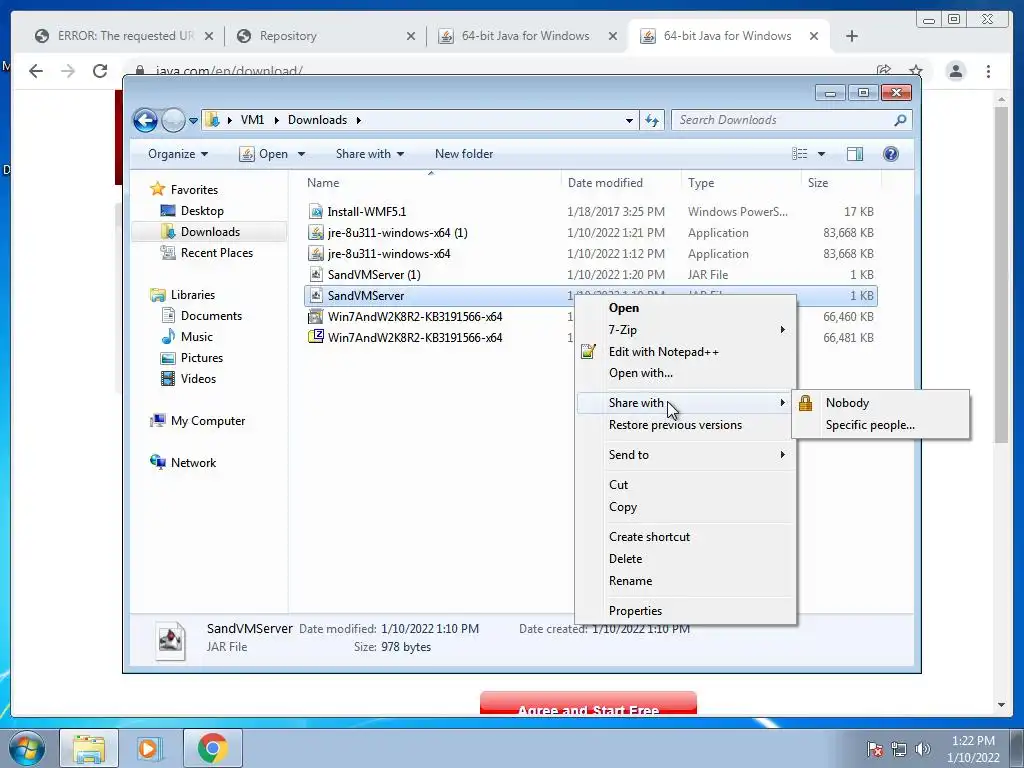
Task: Click the Explorer forward arrow button
Action: point(173,120)
